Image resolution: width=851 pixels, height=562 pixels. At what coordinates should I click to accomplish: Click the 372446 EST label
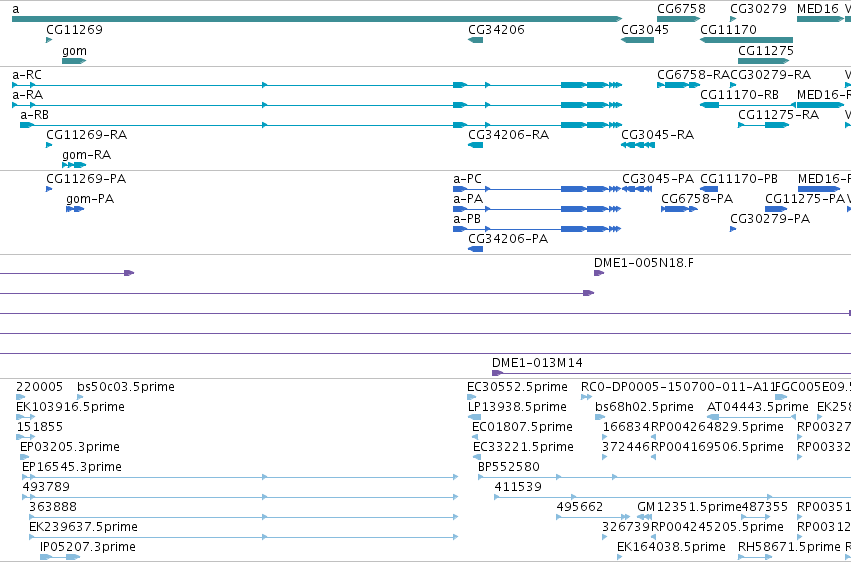(626, 448)
